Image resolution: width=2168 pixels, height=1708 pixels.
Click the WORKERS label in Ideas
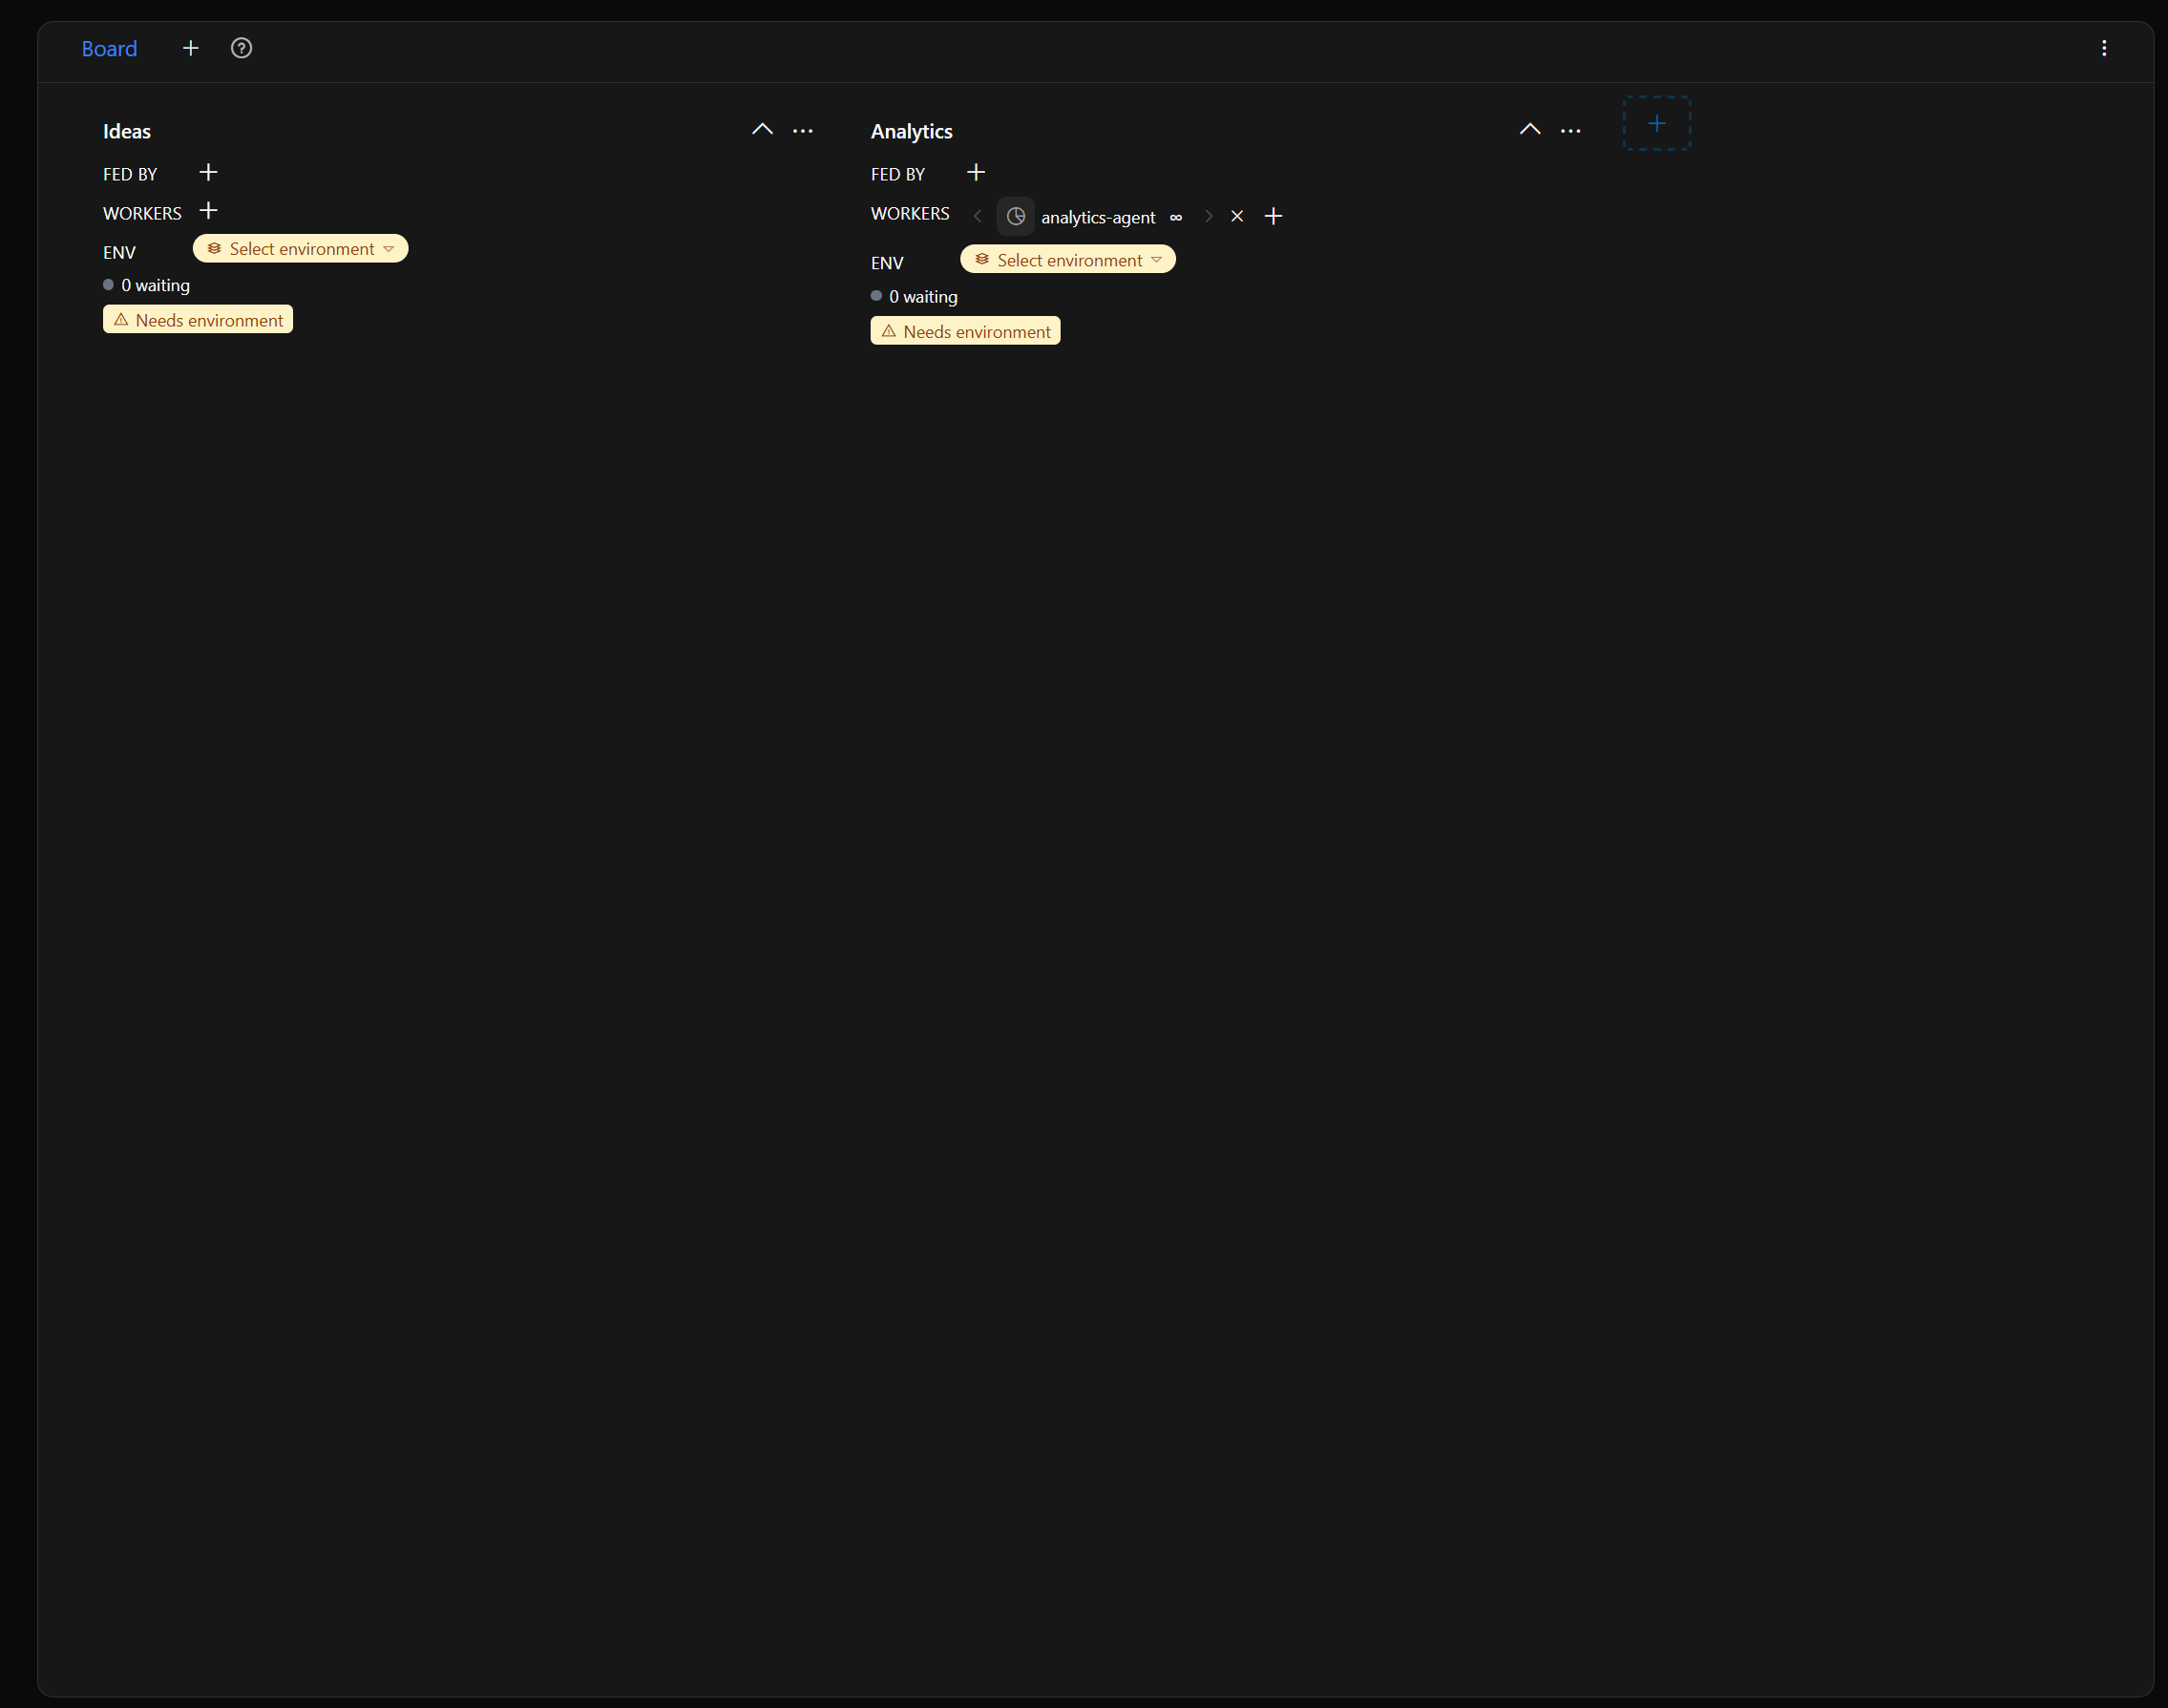click(142, 213)
